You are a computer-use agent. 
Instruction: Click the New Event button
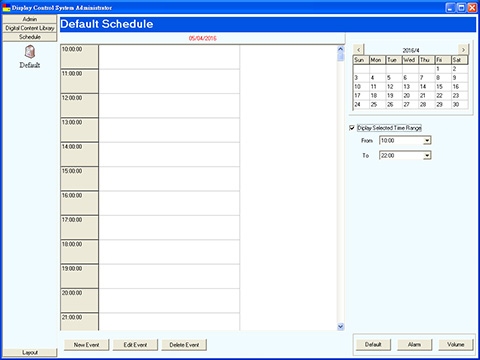click(86, 345)
